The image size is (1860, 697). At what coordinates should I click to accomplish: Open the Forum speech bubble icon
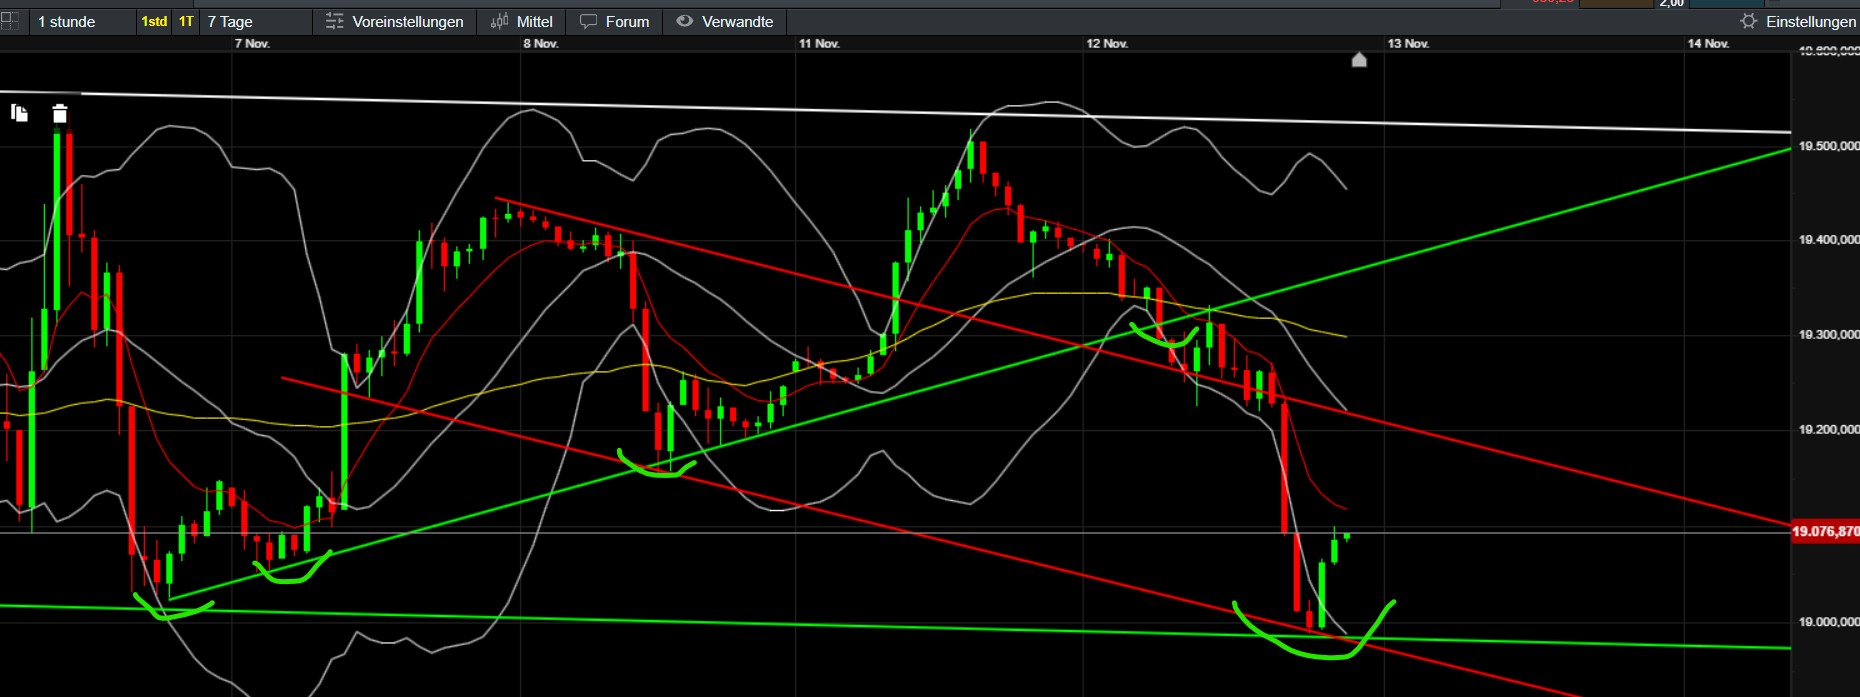pos(589,21)
